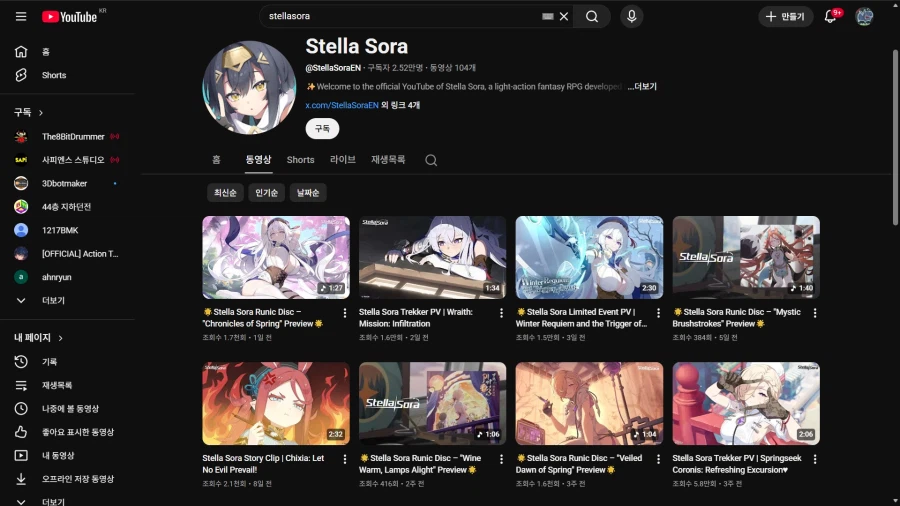Open the hamburger guide menu

pyautogui.click(x=21, y=17)
